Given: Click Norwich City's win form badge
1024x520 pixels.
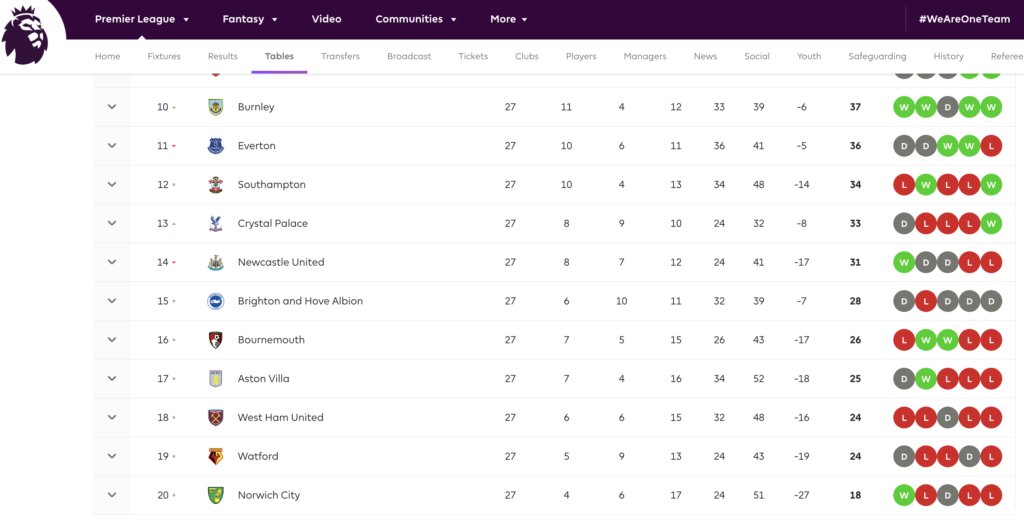Looking at the screenshot, I should pyautogui.click(x=904, y=495).
